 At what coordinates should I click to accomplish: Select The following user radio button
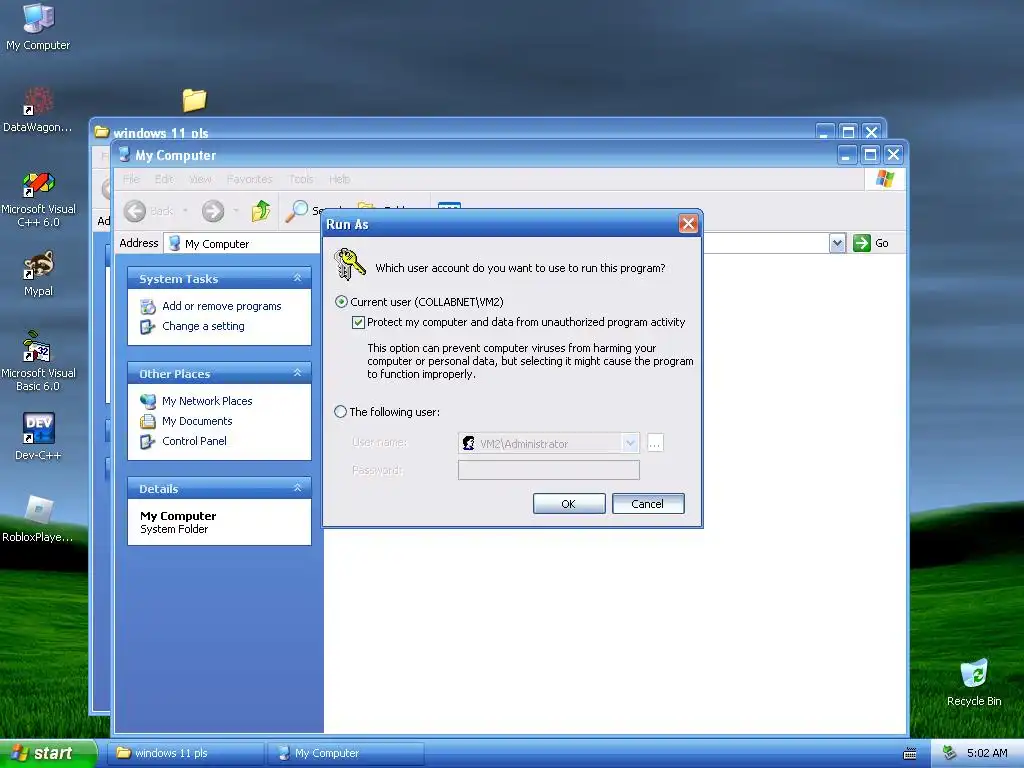click(340, 412)
